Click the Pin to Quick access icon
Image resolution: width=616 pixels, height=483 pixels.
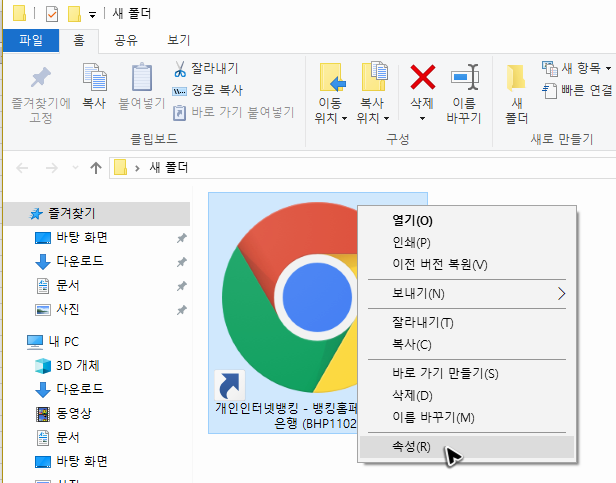(41, 77)
